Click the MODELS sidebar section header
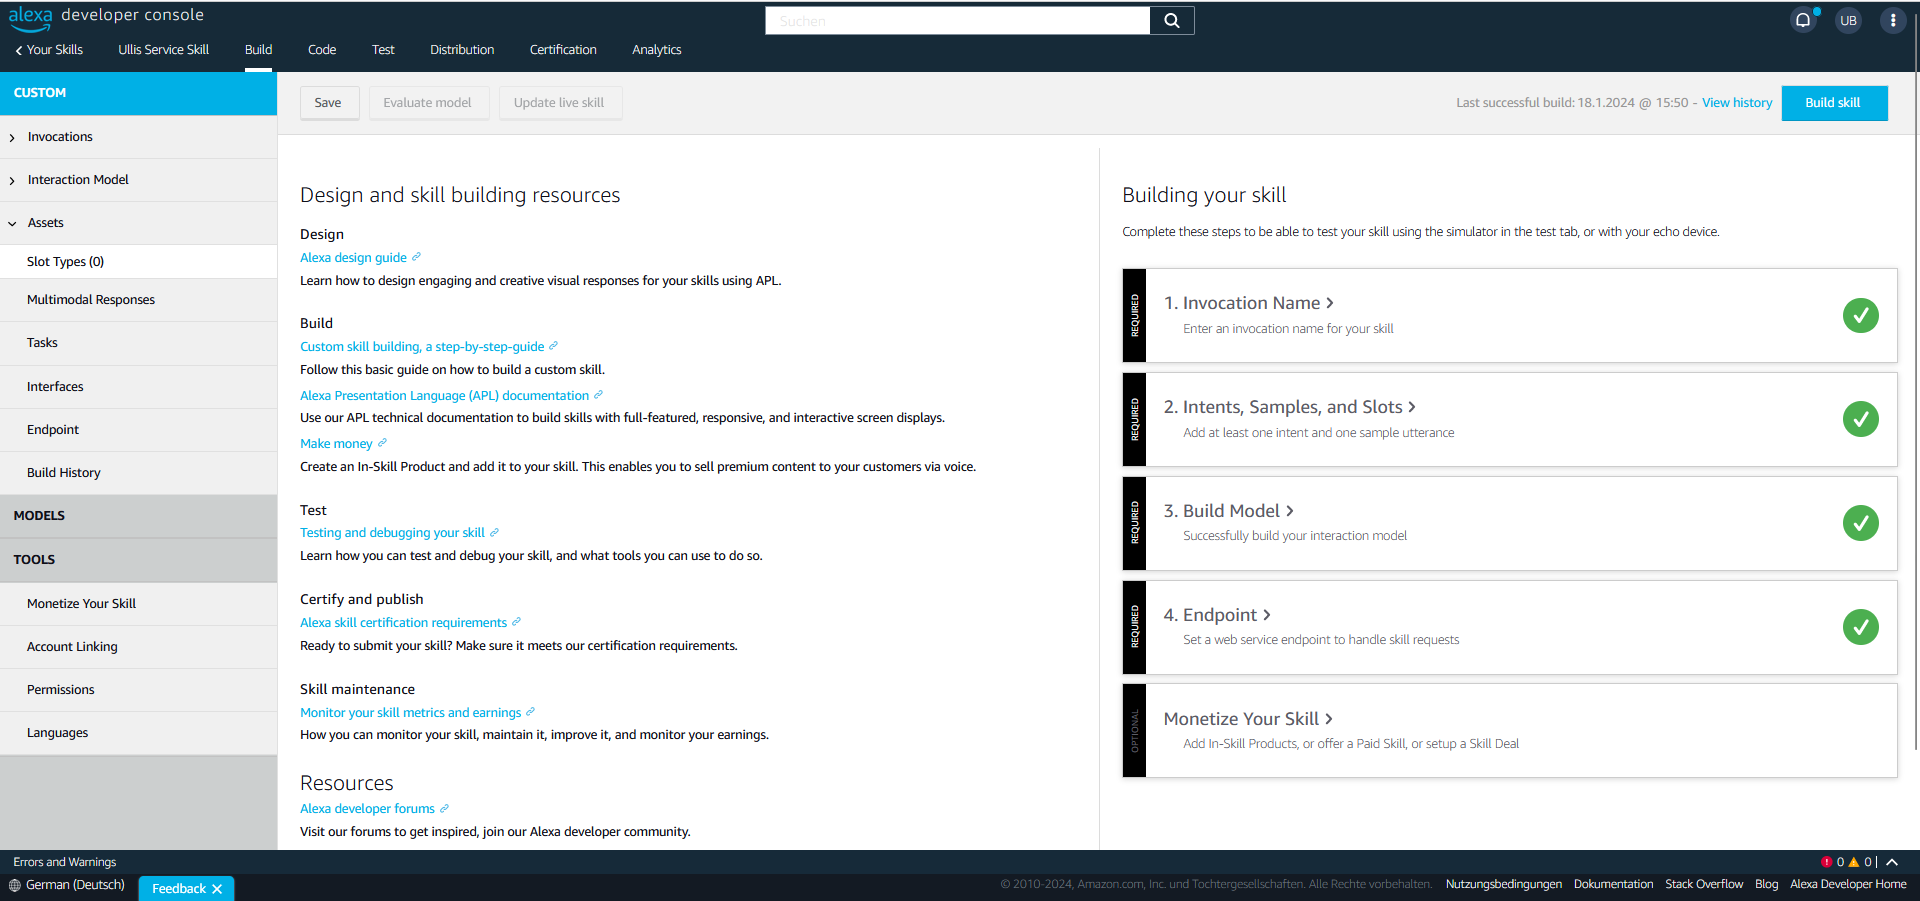 (x=138, y=516)
